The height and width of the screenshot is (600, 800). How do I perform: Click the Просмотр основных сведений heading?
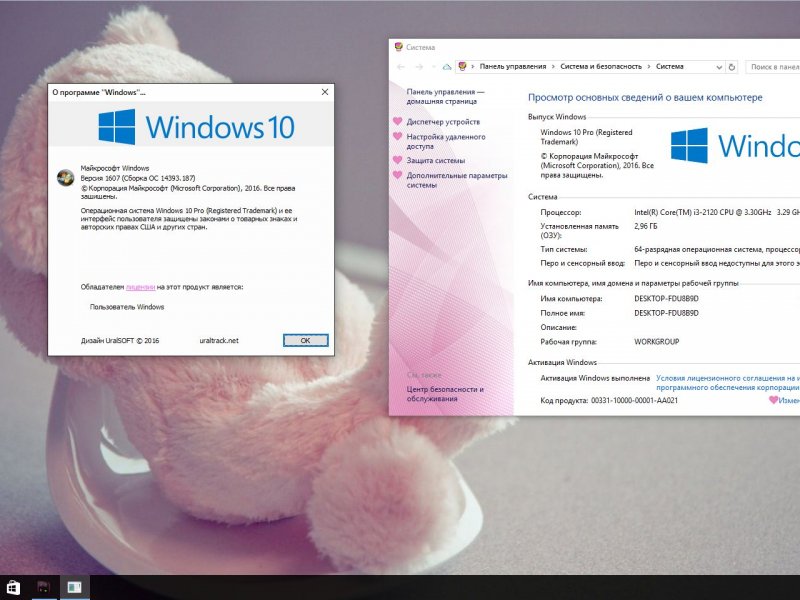pos(645,97)
